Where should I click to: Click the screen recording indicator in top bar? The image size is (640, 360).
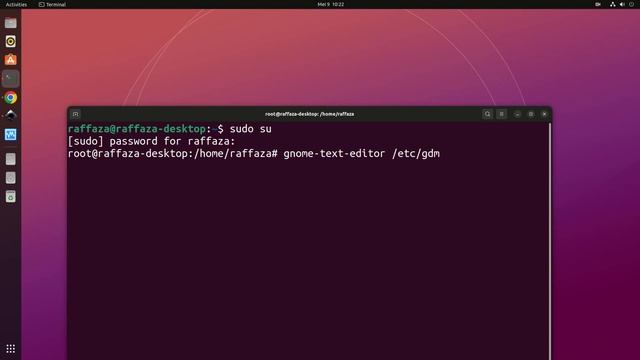point(598,4)
